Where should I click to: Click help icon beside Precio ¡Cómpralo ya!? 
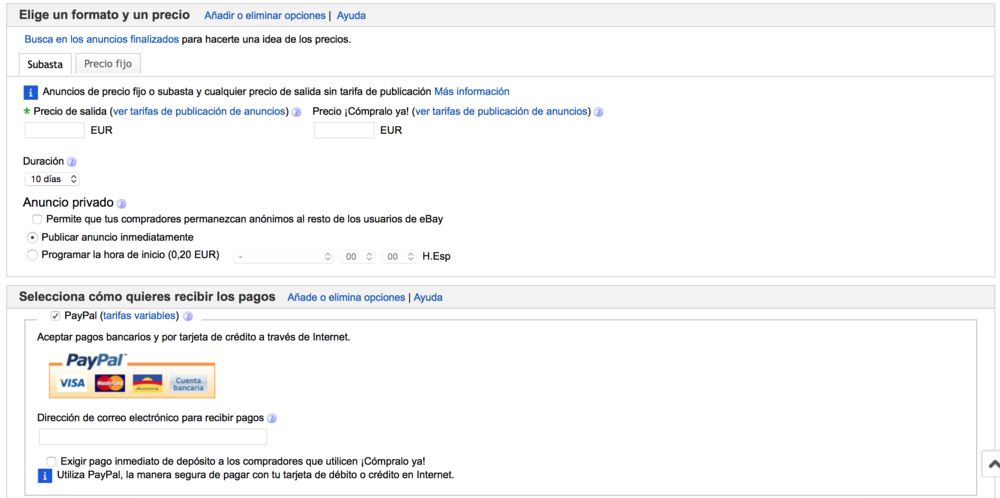[x=599, y=112]
